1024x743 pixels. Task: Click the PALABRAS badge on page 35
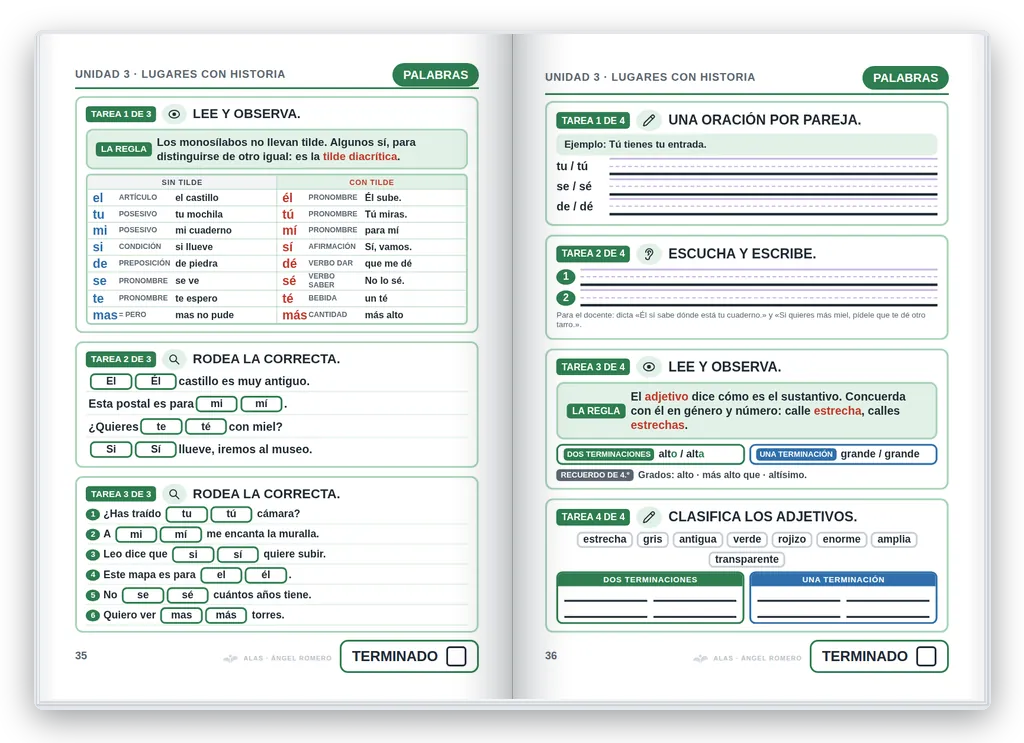tap(436, 75)
